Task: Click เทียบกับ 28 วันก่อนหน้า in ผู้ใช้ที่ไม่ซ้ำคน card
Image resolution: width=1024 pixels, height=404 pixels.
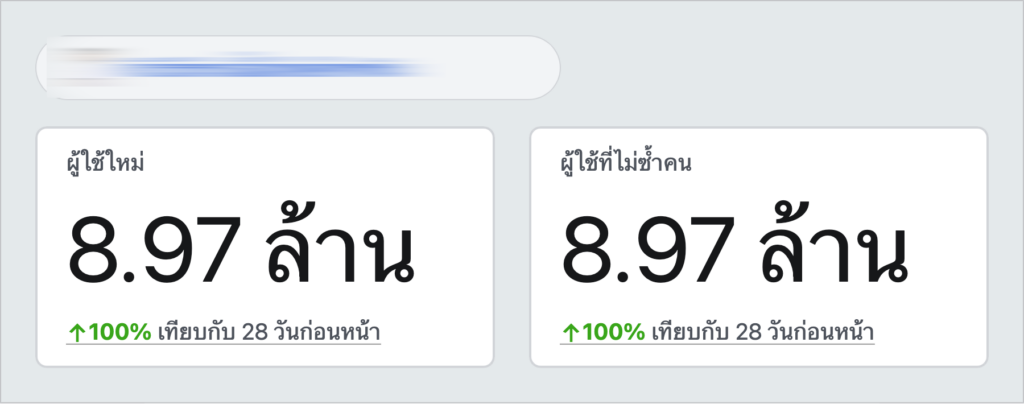Action: (x=762, y=332)
